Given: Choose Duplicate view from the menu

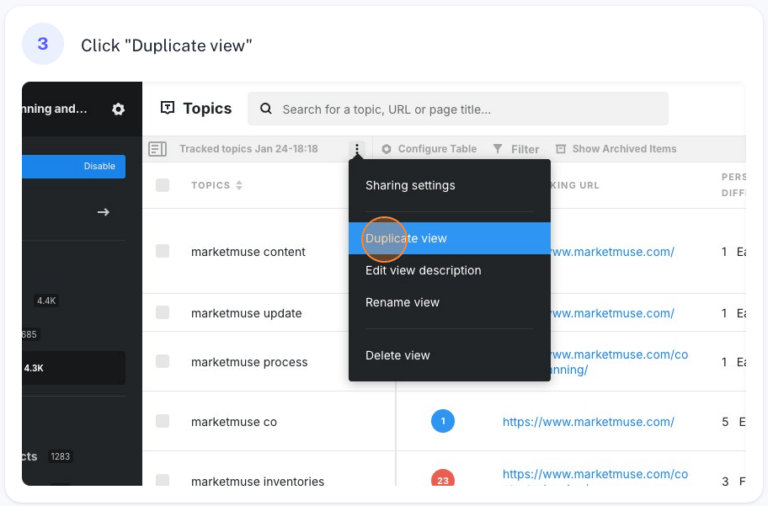Looking at the screenshot, I should point(449,239).
